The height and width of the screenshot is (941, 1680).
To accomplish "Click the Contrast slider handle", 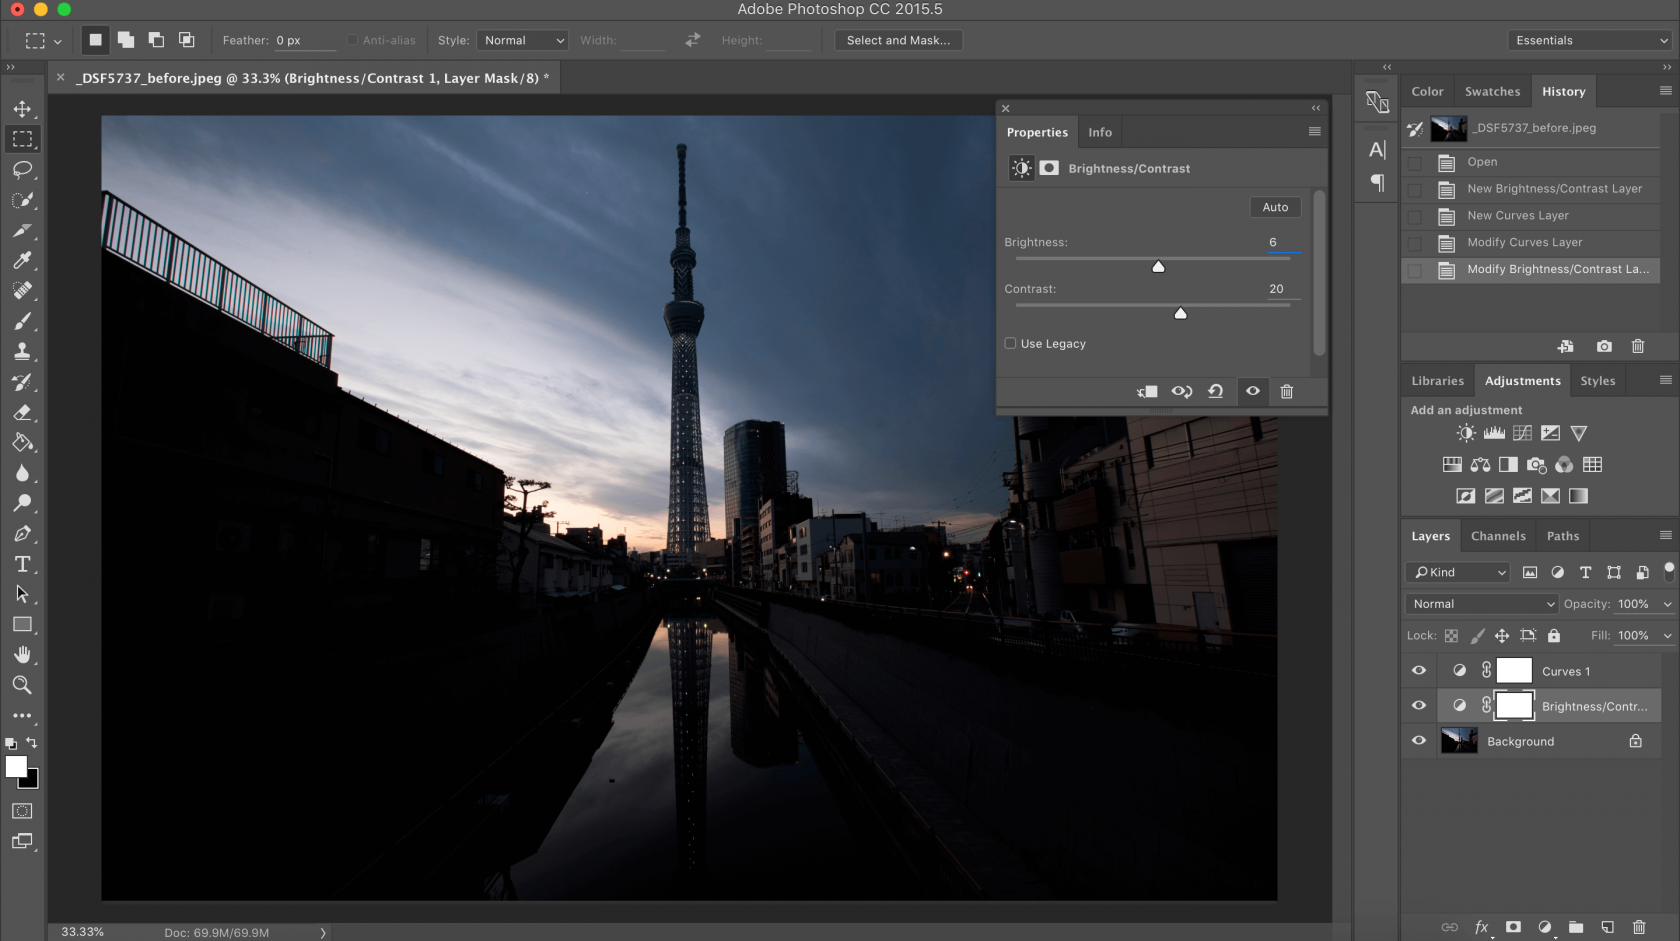I will [1180, 313].
